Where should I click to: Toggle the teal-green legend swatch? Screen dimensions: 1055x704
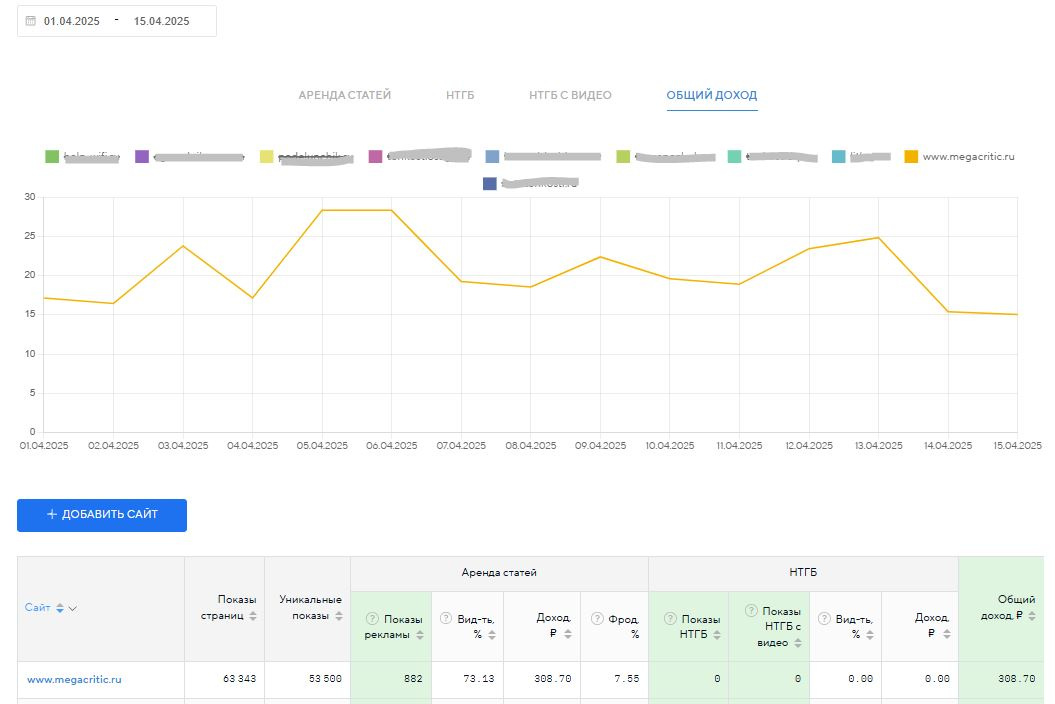tap(735, 156)
